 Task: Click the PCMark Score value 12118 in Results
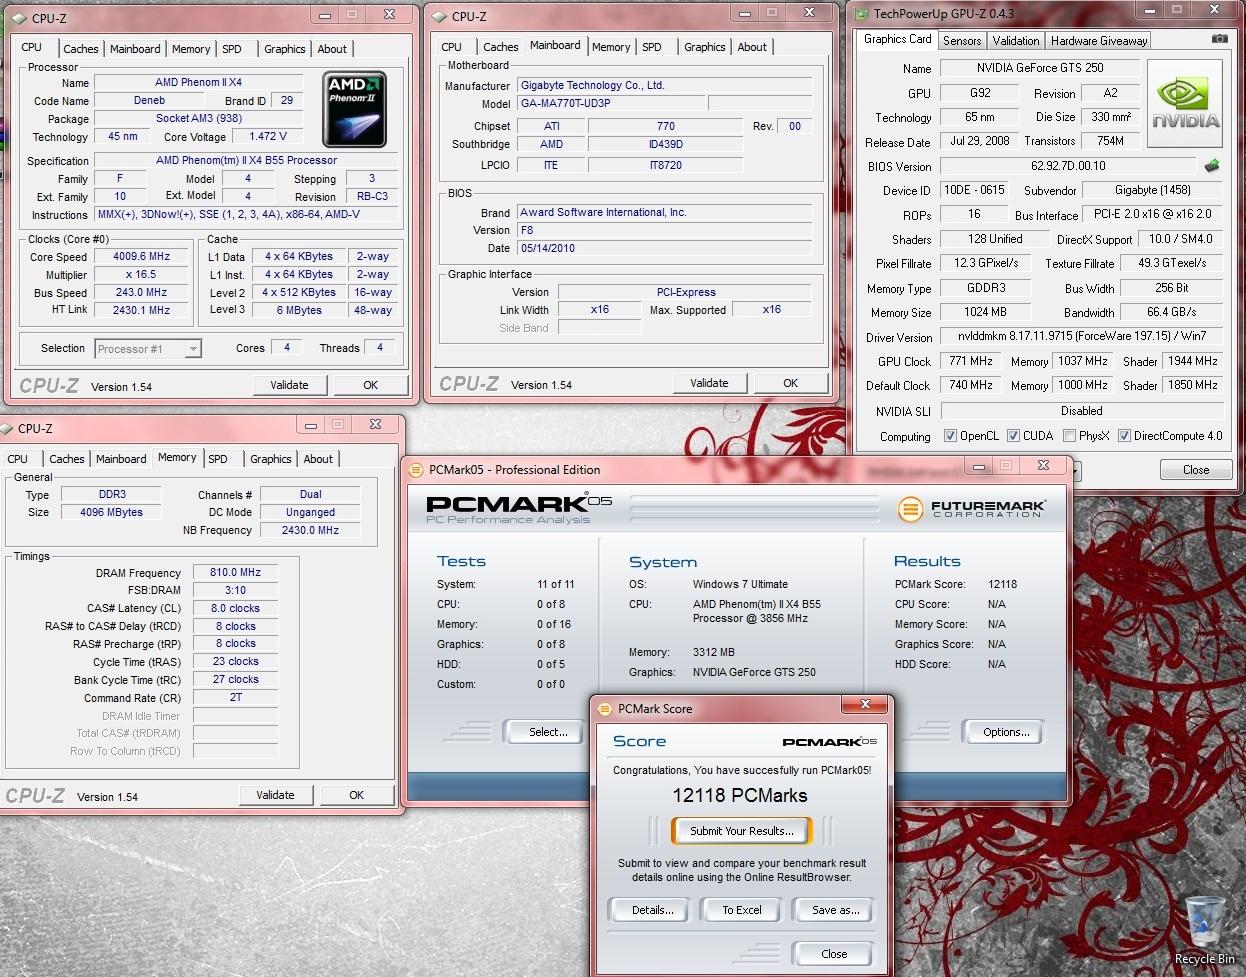tap(1002, 584)
